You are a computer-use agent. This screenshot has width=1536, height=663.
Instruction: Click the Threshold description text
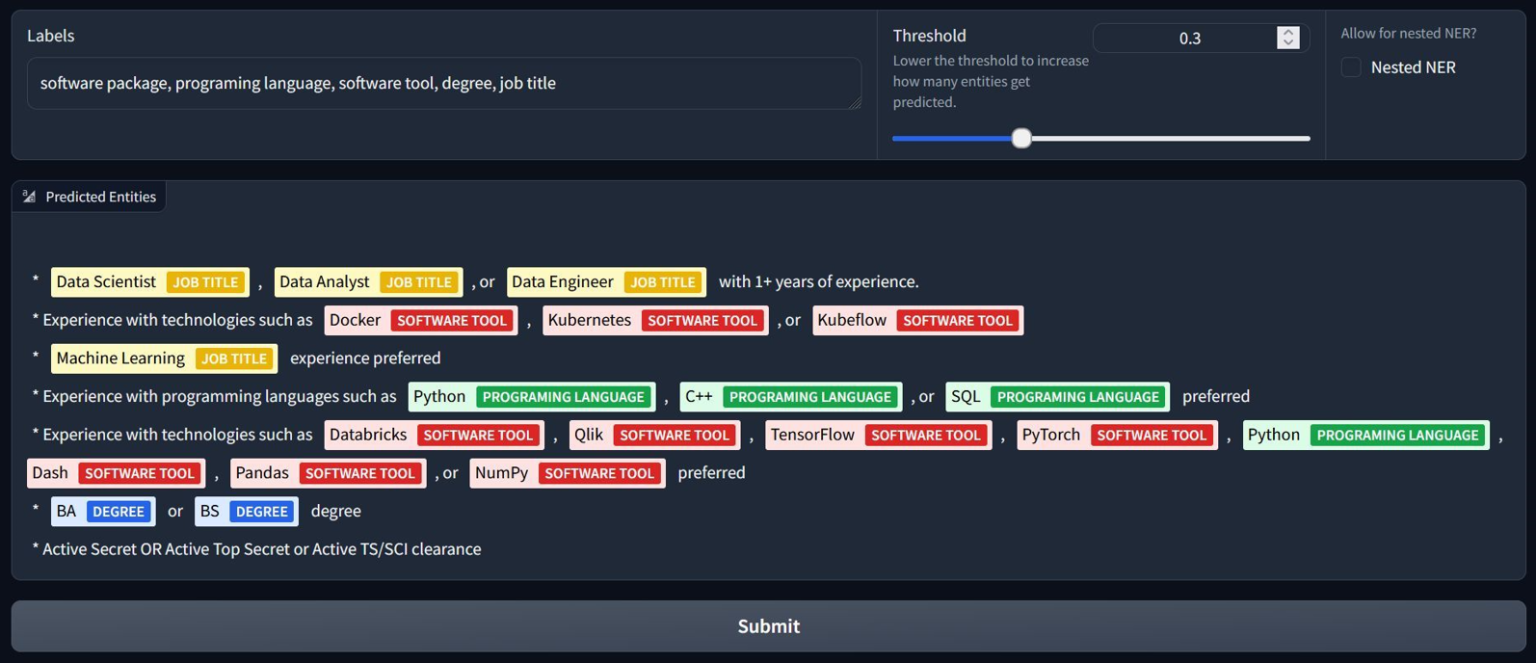(x=991, y=81)
